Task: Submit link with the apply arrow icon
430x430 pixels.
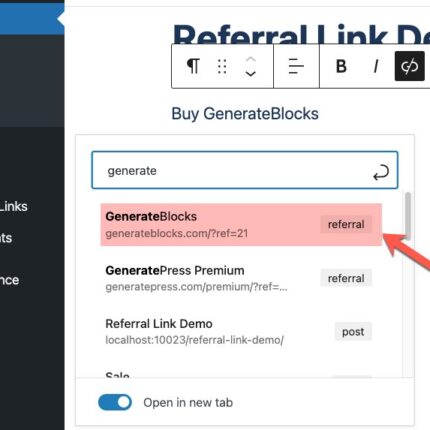Action: [381, 172]
